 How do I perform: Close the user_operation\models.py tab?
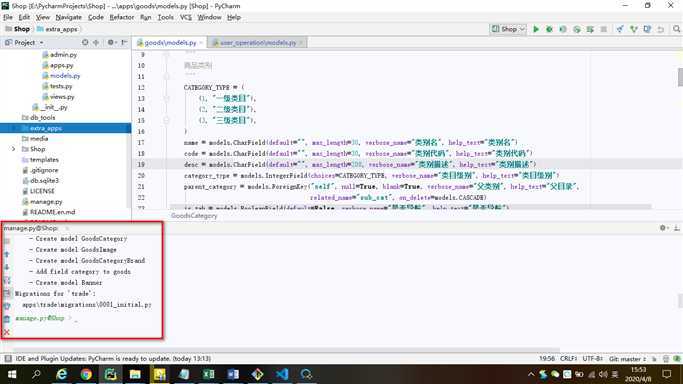coord(301,42)
